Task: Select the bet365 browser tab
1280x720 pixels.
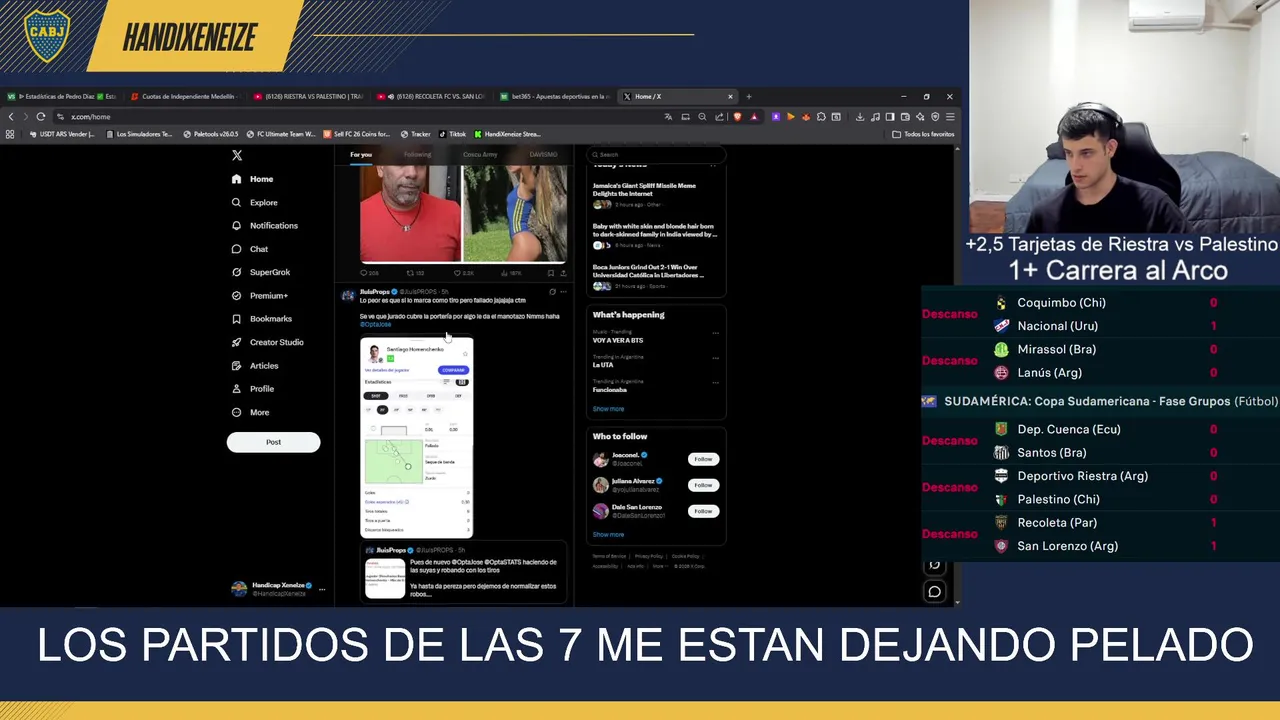Action: (x=555, y=97)
